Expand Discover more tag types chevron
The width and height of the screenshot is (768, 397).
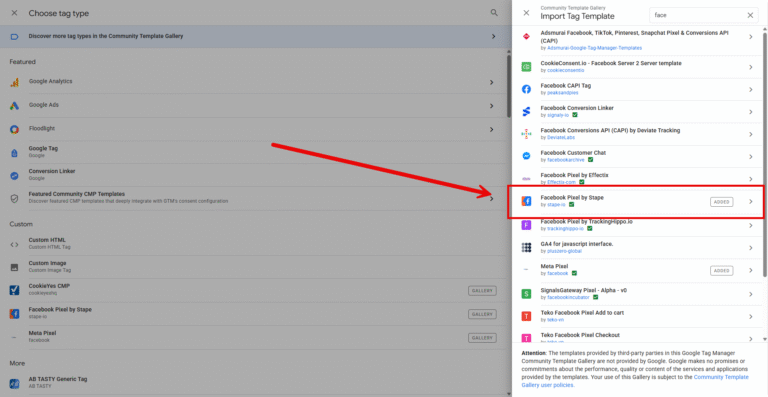pyautogui.click(x=493, y=36)
